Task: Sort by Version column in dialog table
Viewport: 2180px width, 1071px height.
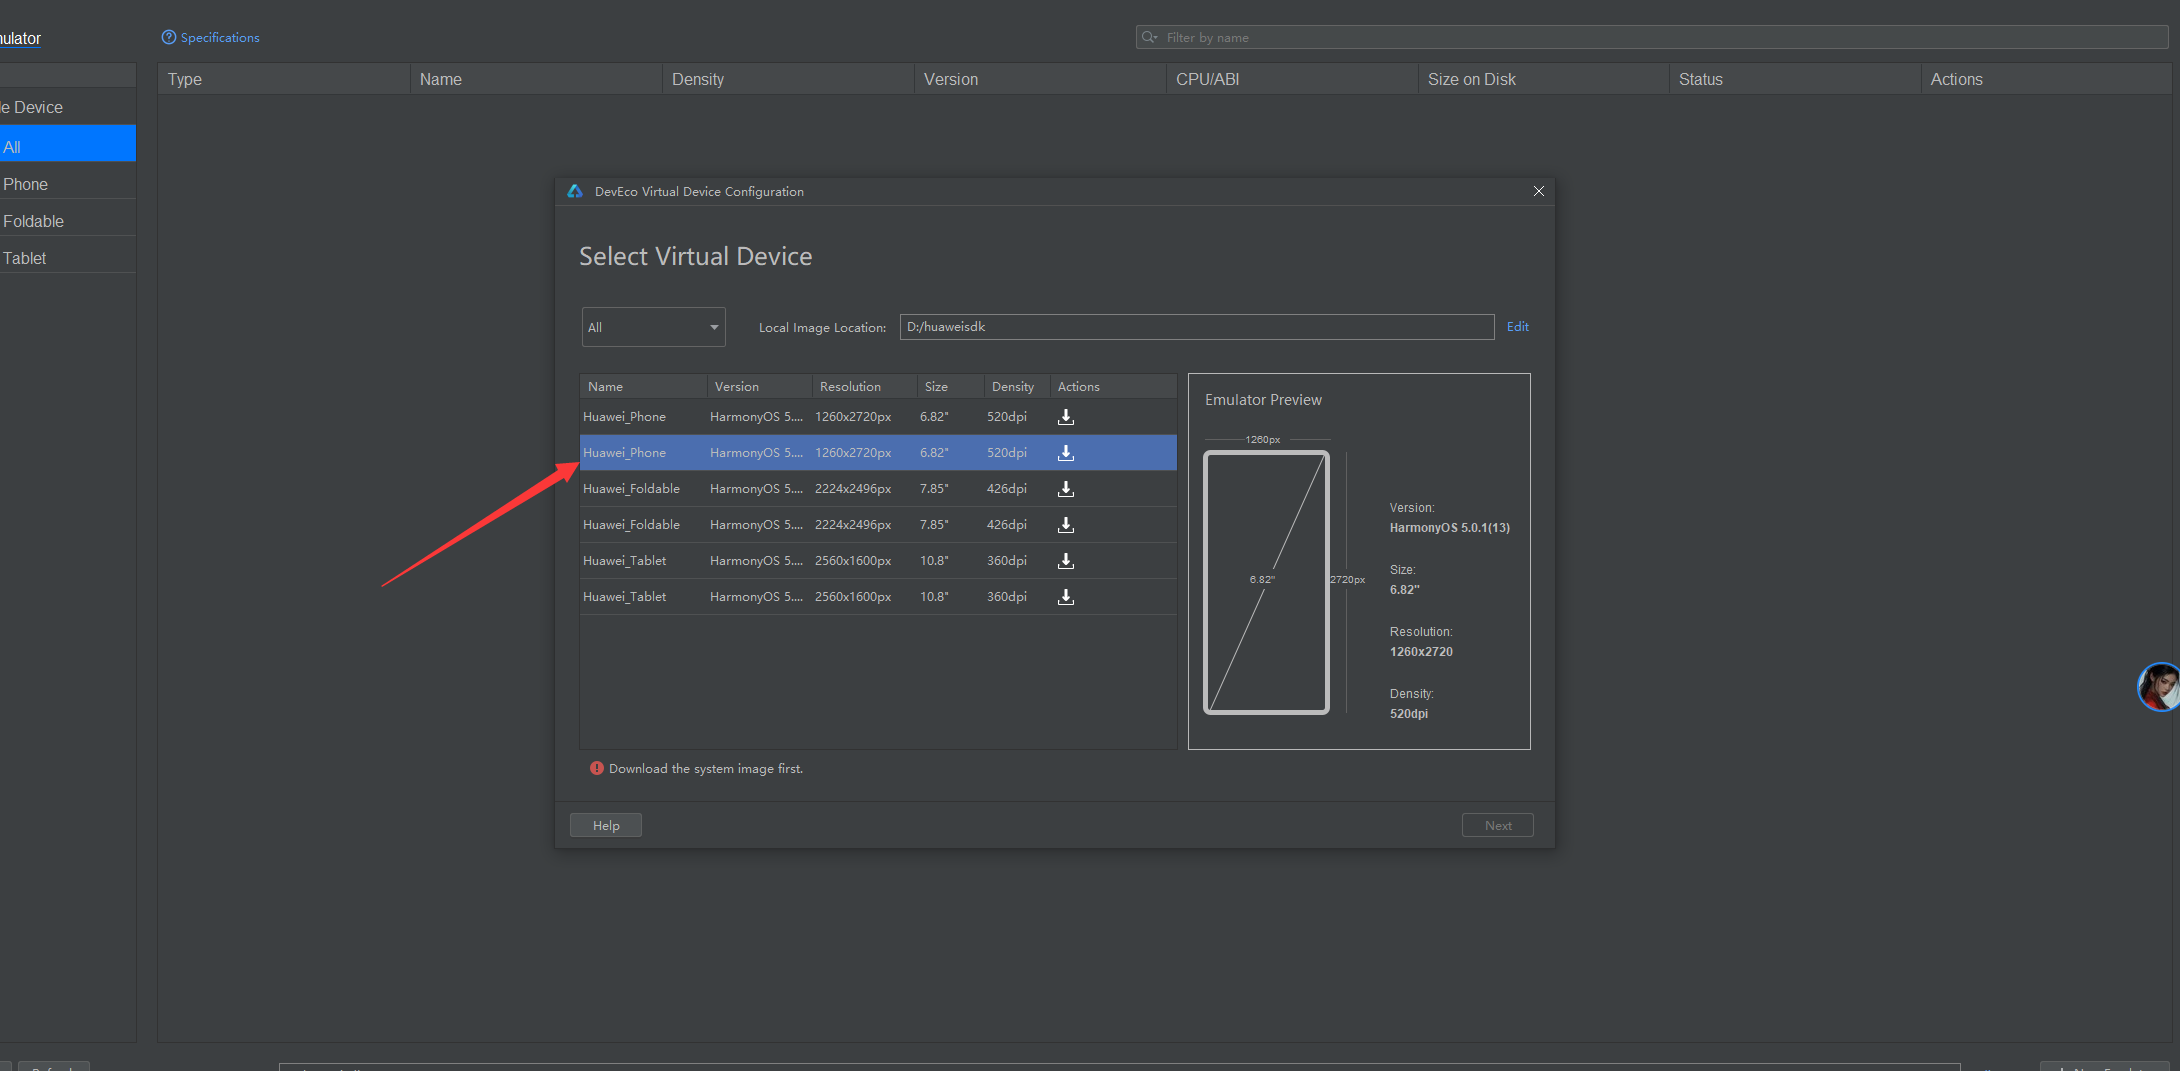Action: (759, 386)
